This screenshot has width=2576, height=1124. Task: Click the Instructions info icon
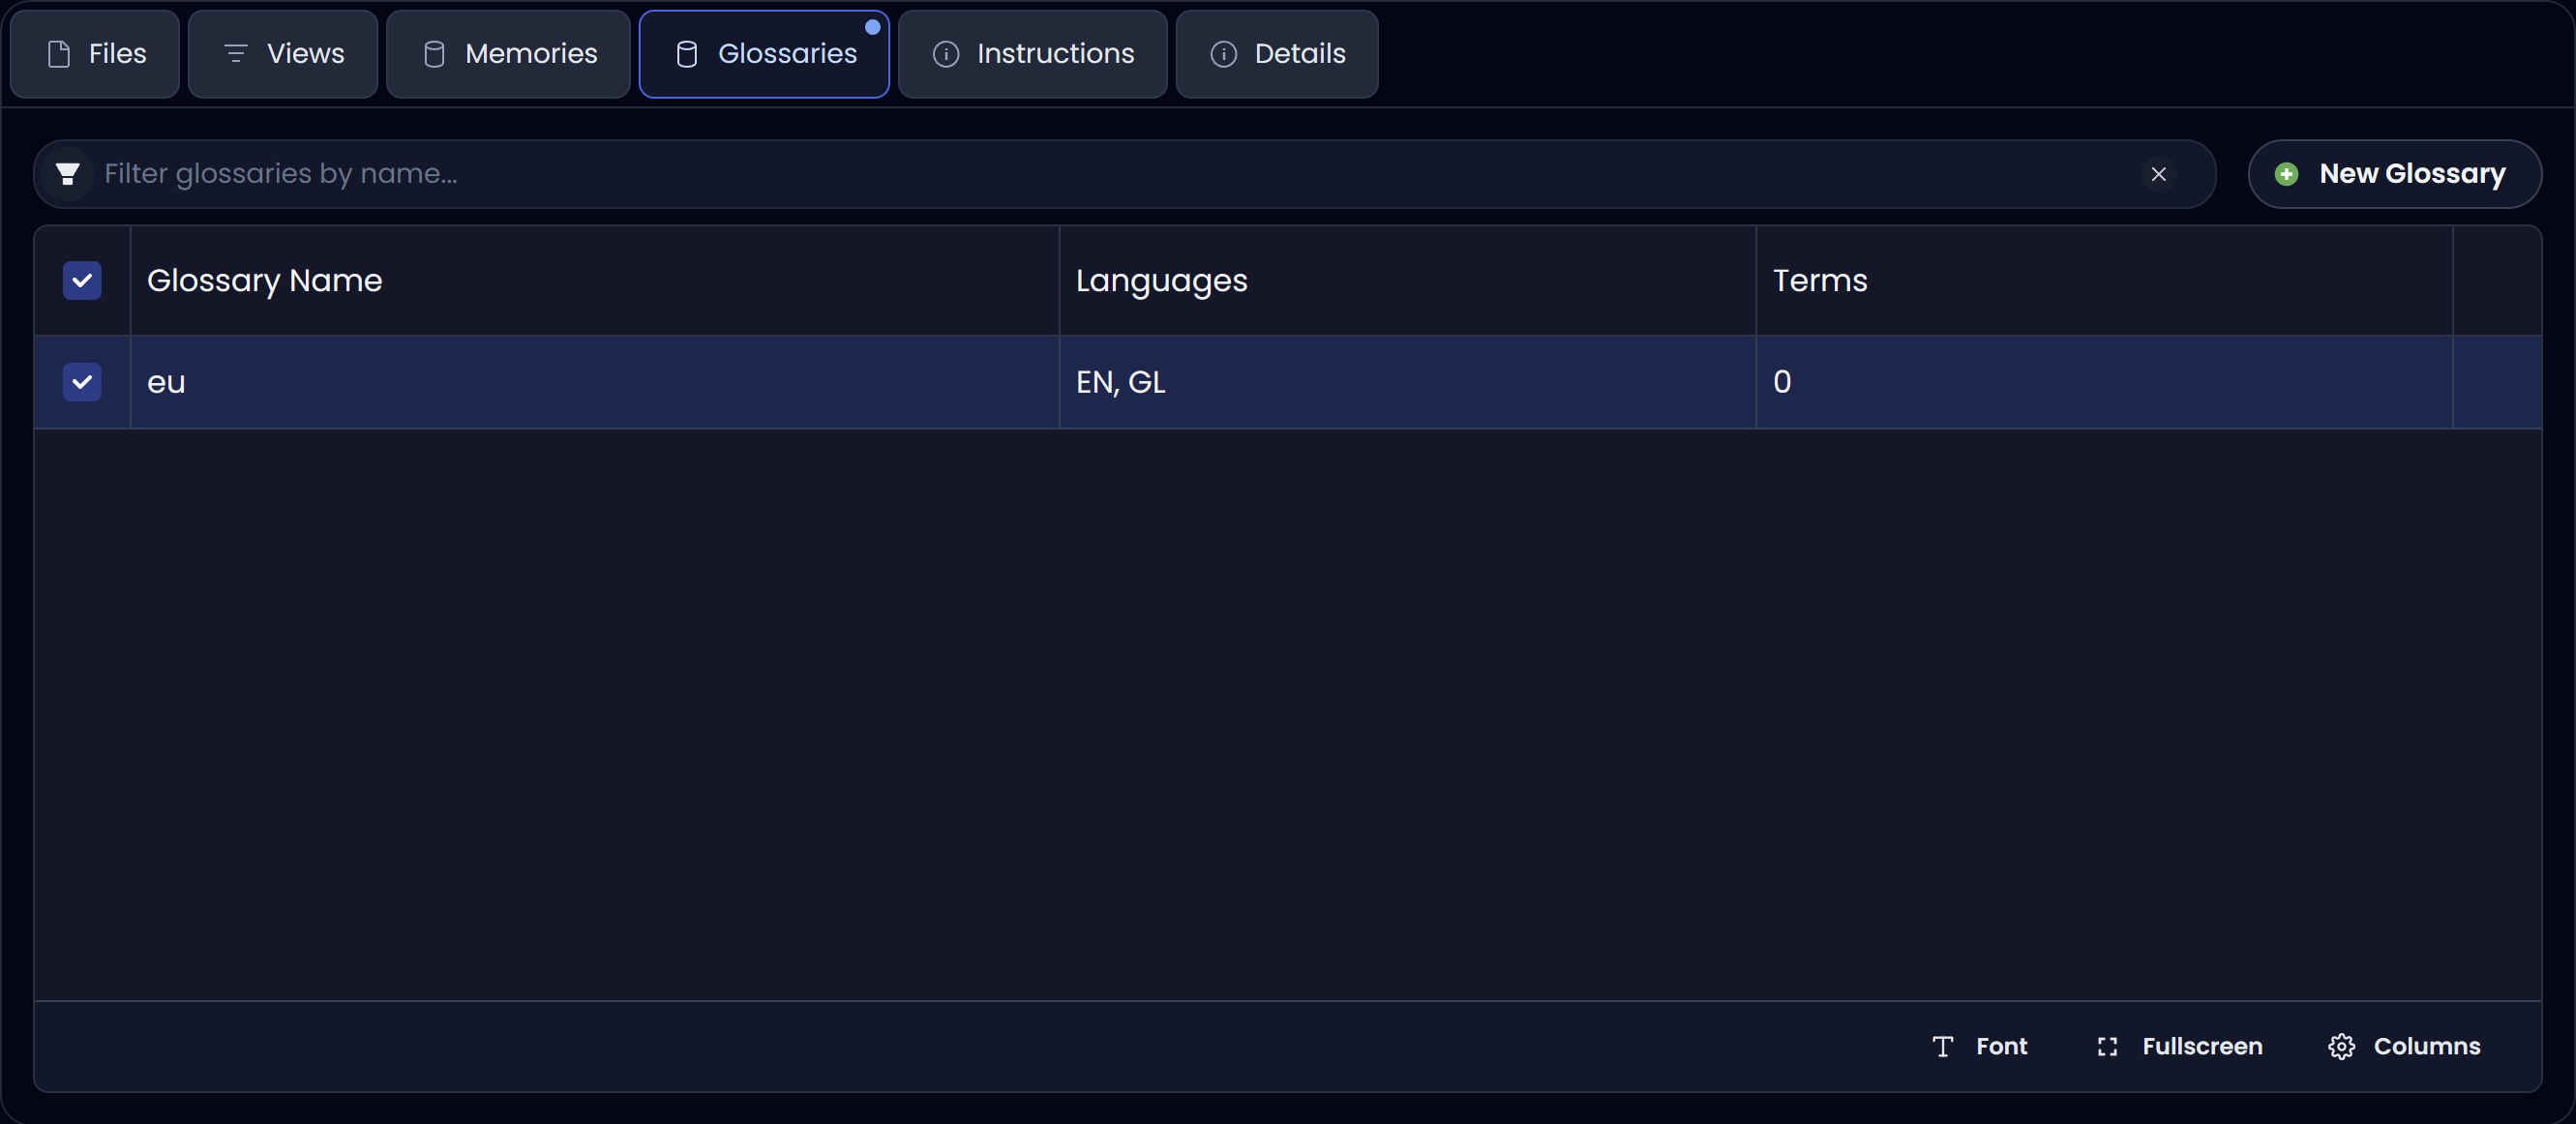tap(945, 54)
